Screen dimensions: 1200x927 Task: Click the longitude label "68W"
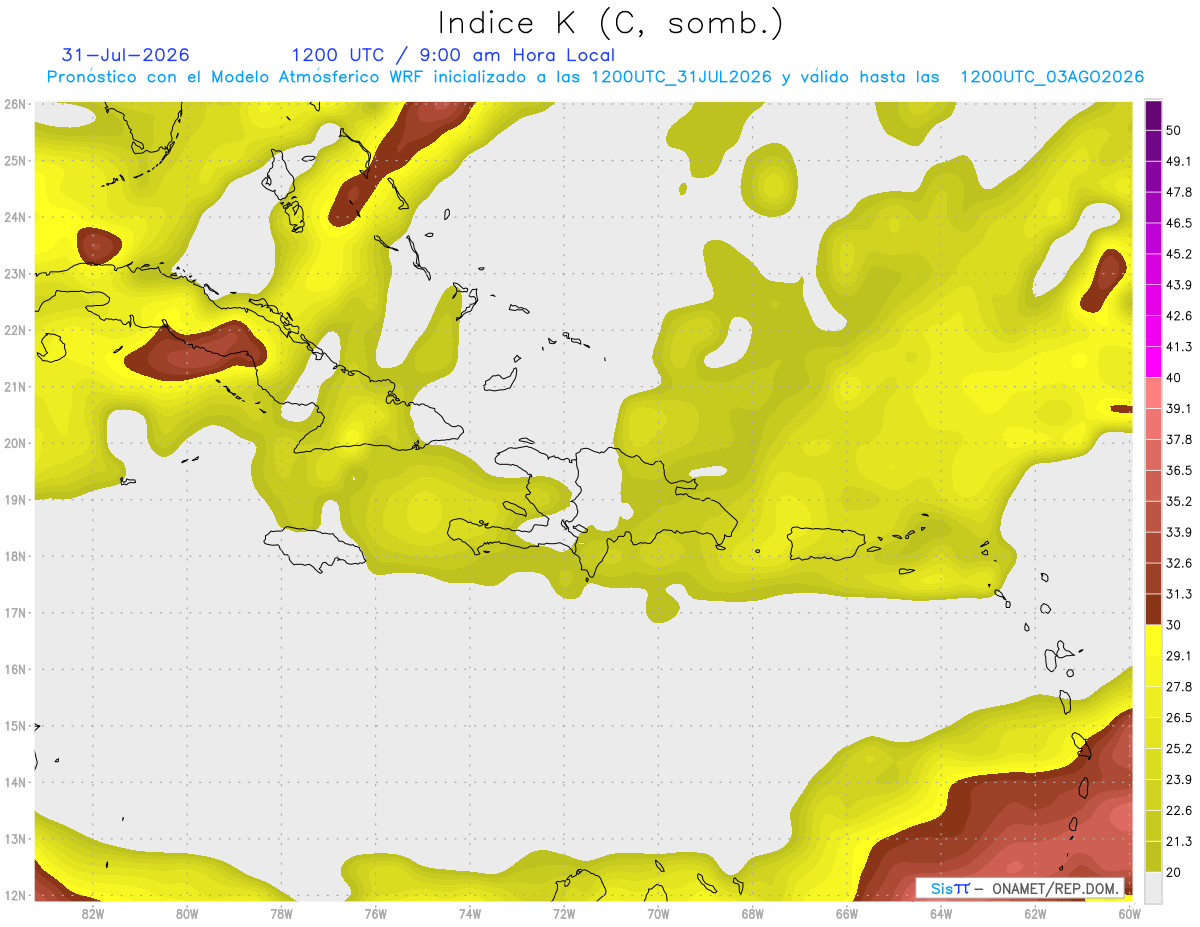click(x=752, y=914)
